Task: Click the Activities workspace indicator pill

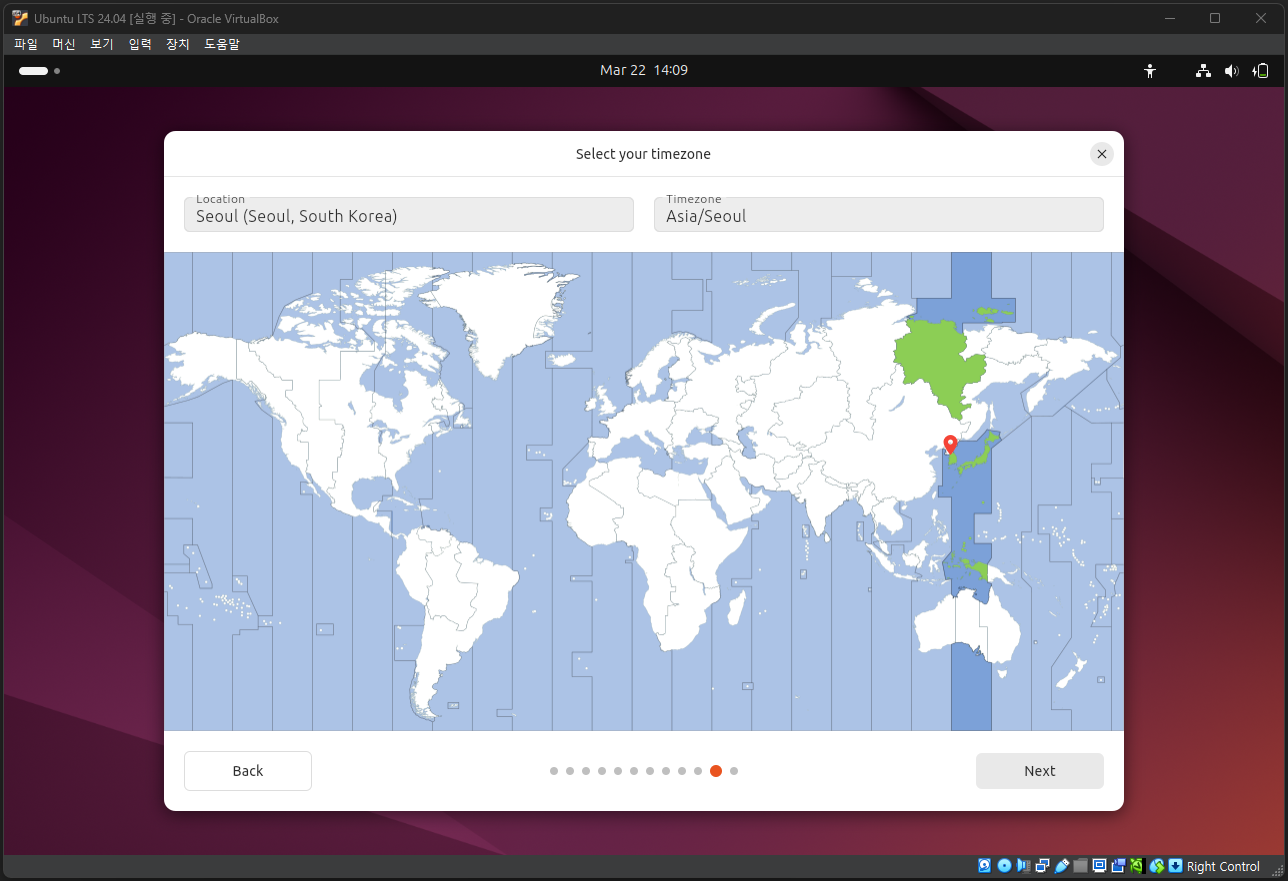Action: click(x=33, y=71)
